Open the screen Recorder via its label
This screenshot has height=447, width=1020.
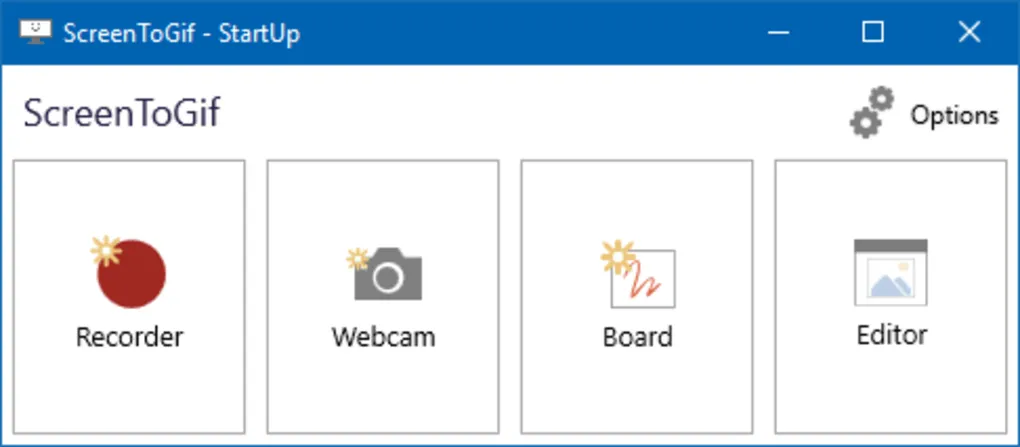pos(130,336)
